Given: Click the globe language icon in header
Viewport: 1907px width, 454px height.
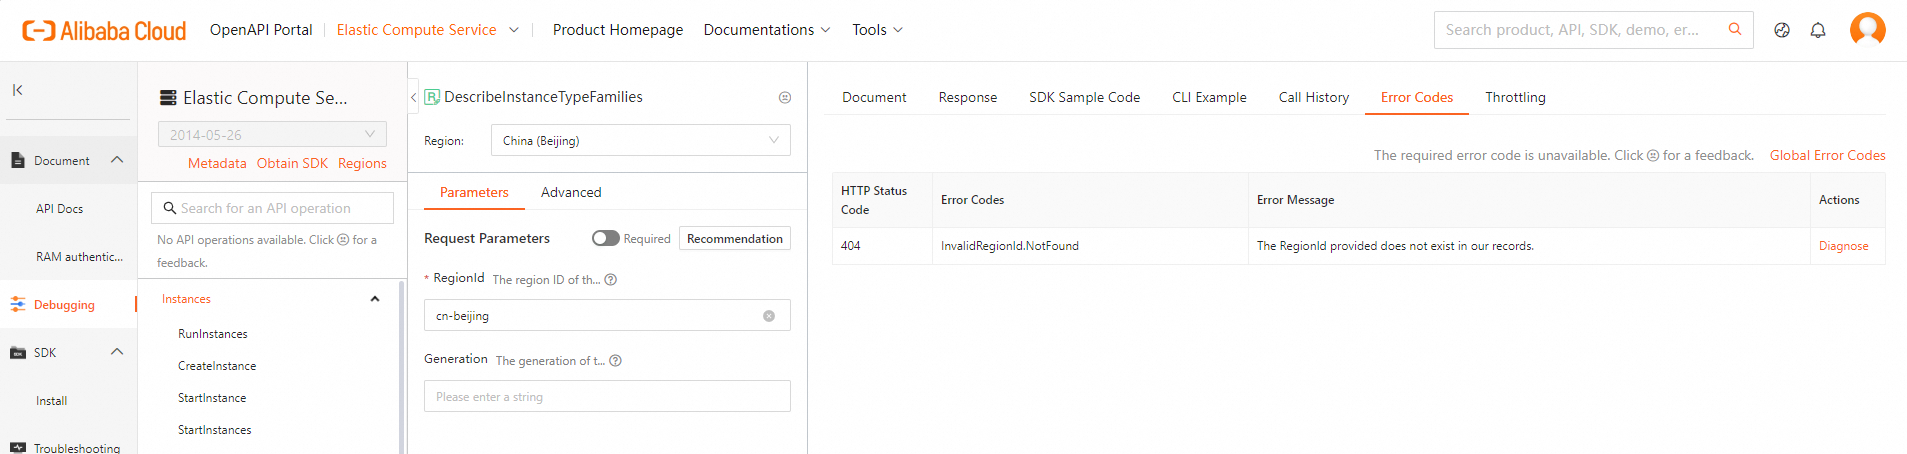Looking at the screenshot, I should [1782, 30].
